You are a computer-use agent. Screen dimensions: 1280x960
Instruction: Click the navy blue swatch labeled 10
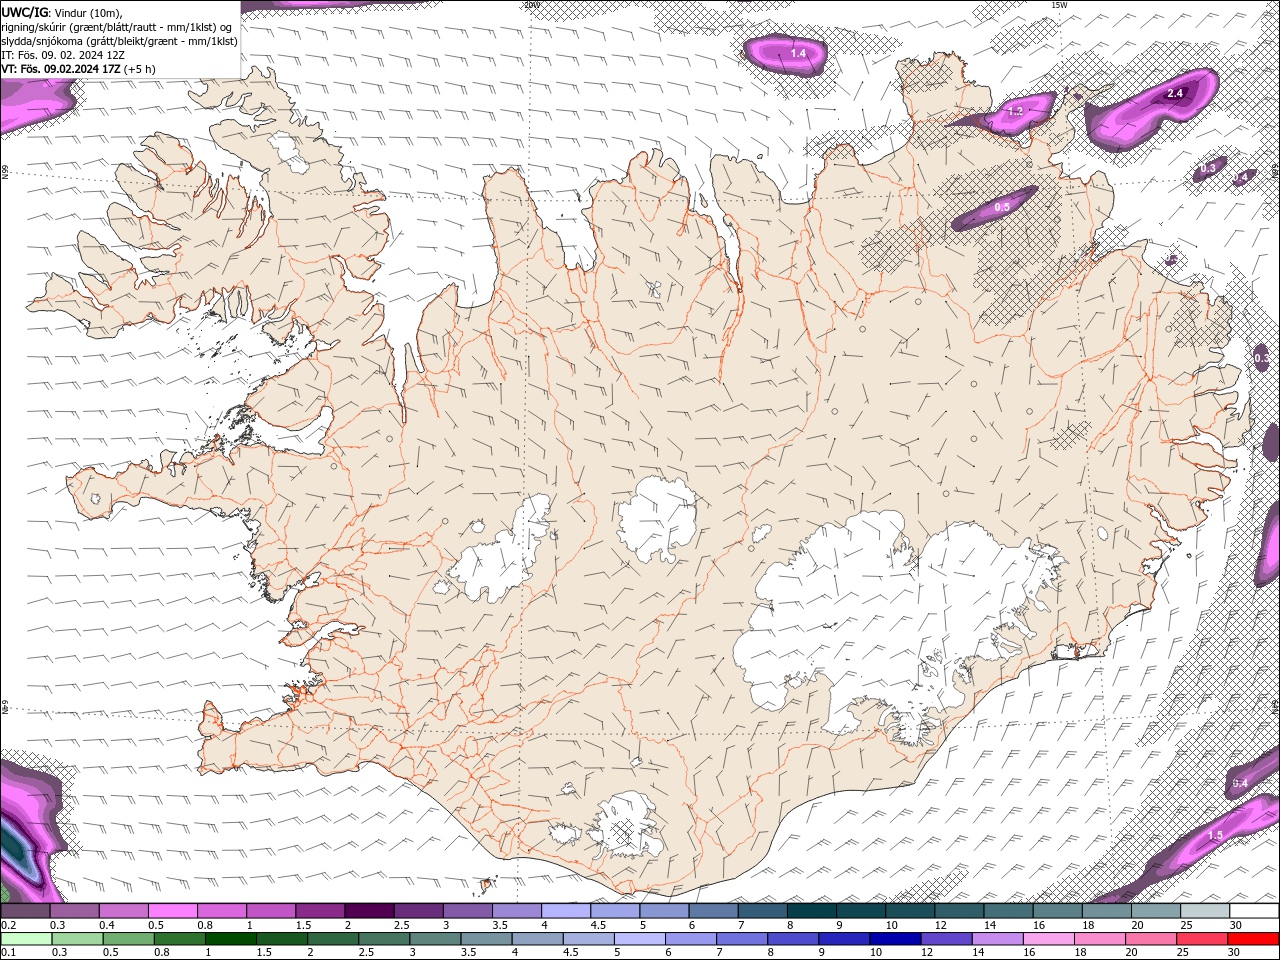click(x=894, y=939)
